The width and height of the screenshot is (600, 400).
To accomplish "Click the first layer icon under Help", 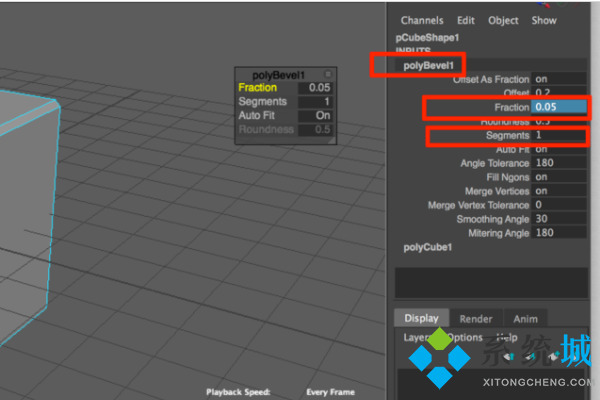I will [511, 356].
